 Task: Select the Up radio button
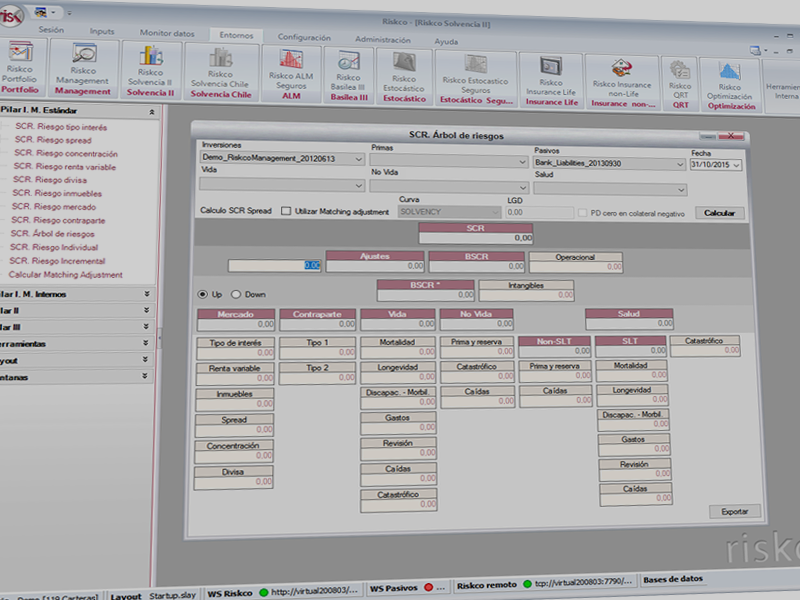pos(203,294)
